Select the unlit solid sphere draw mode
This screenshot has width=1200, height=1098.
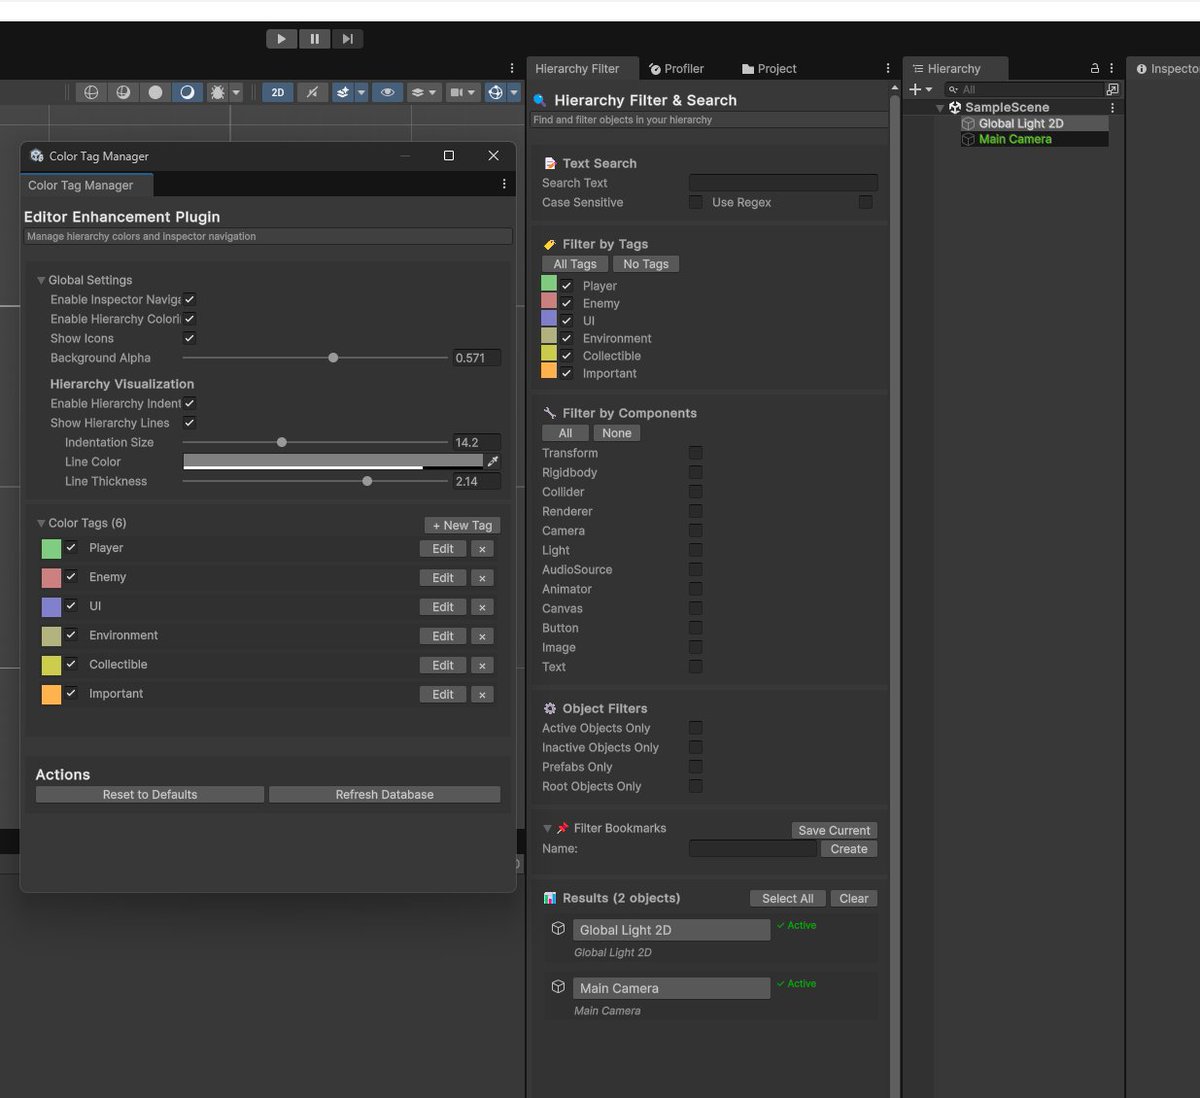(155, 92)
